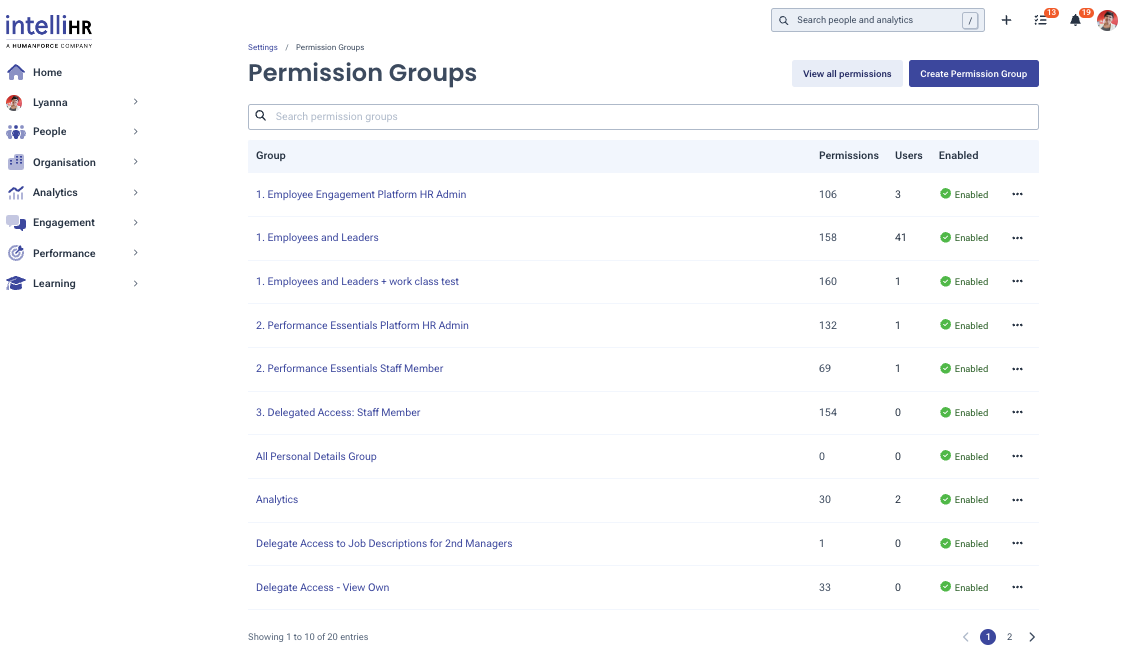
Task: Click the View all permissions button
Action: [x=847, y=73]
